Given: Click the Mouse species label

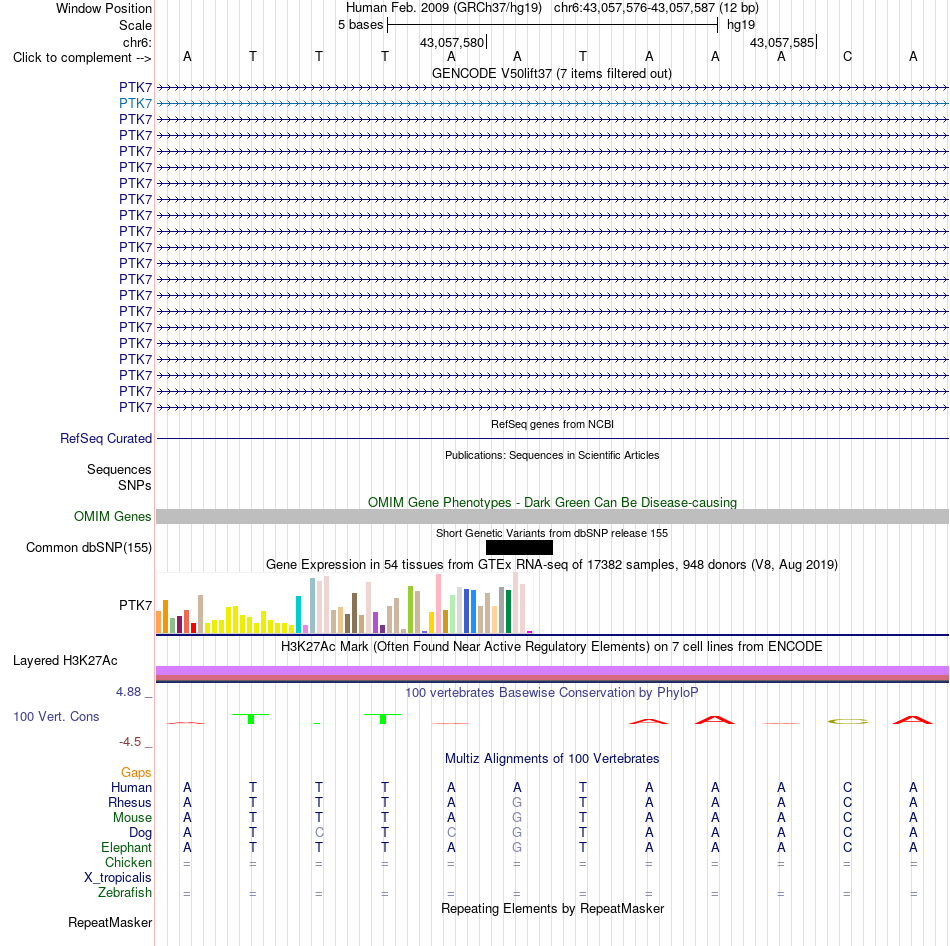Looking at the screenshot, I should pos(132,818).
